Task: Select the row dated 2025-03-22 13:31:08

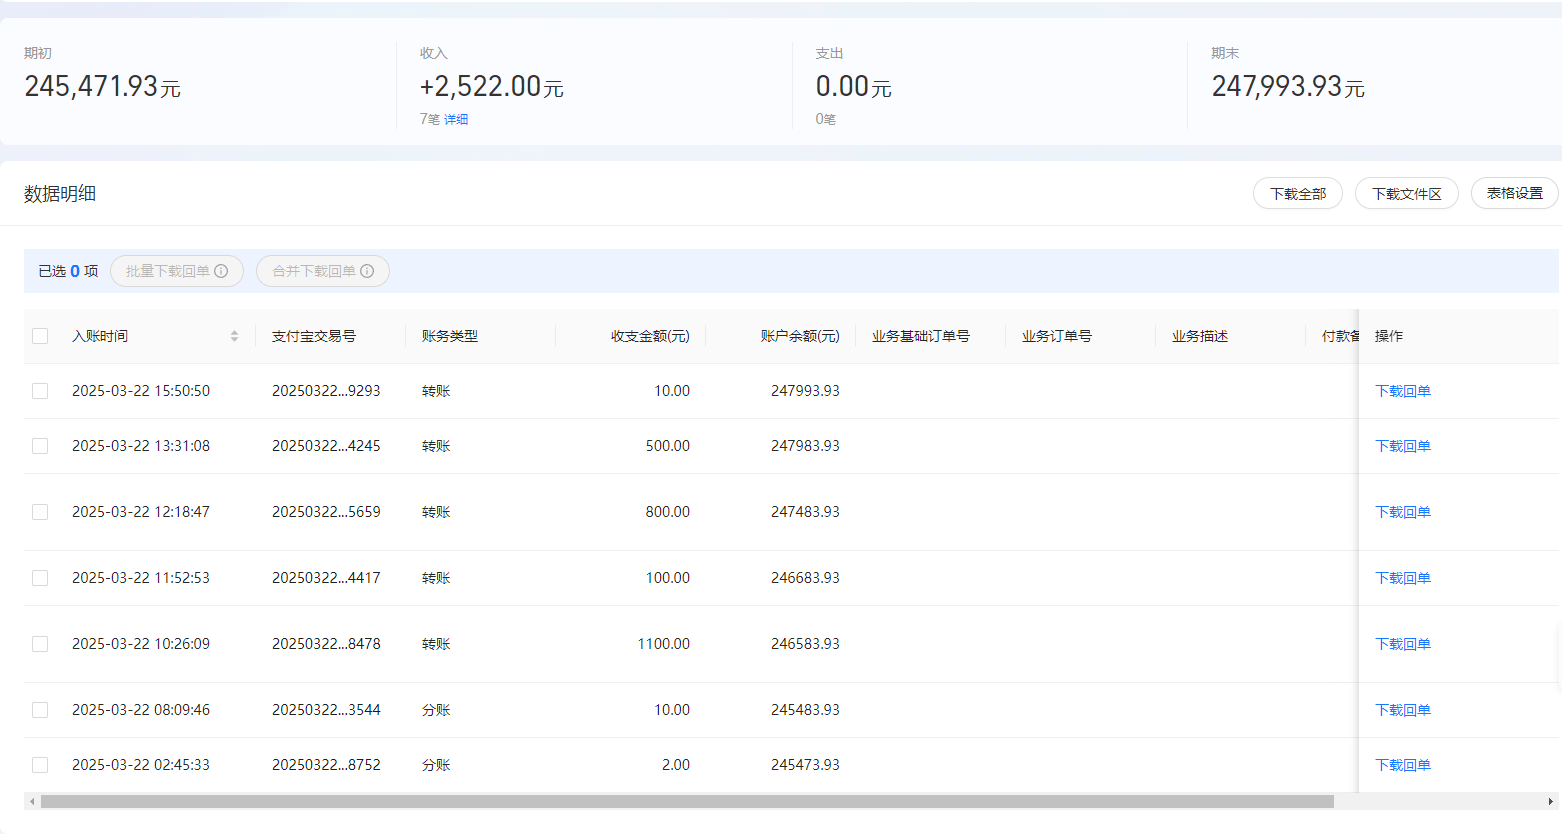Action: click(x=40, y=446)
